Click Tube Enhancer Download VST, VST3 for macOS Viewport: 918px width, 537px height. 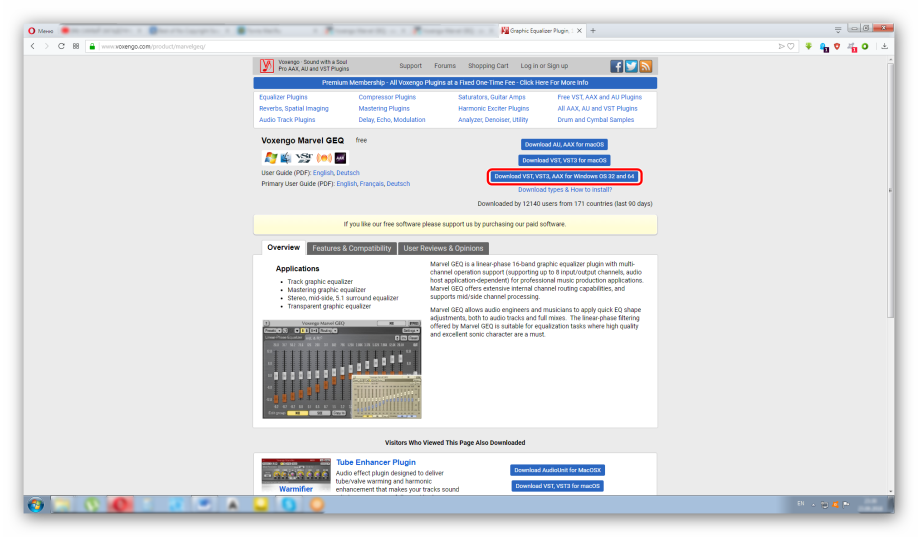557,486
